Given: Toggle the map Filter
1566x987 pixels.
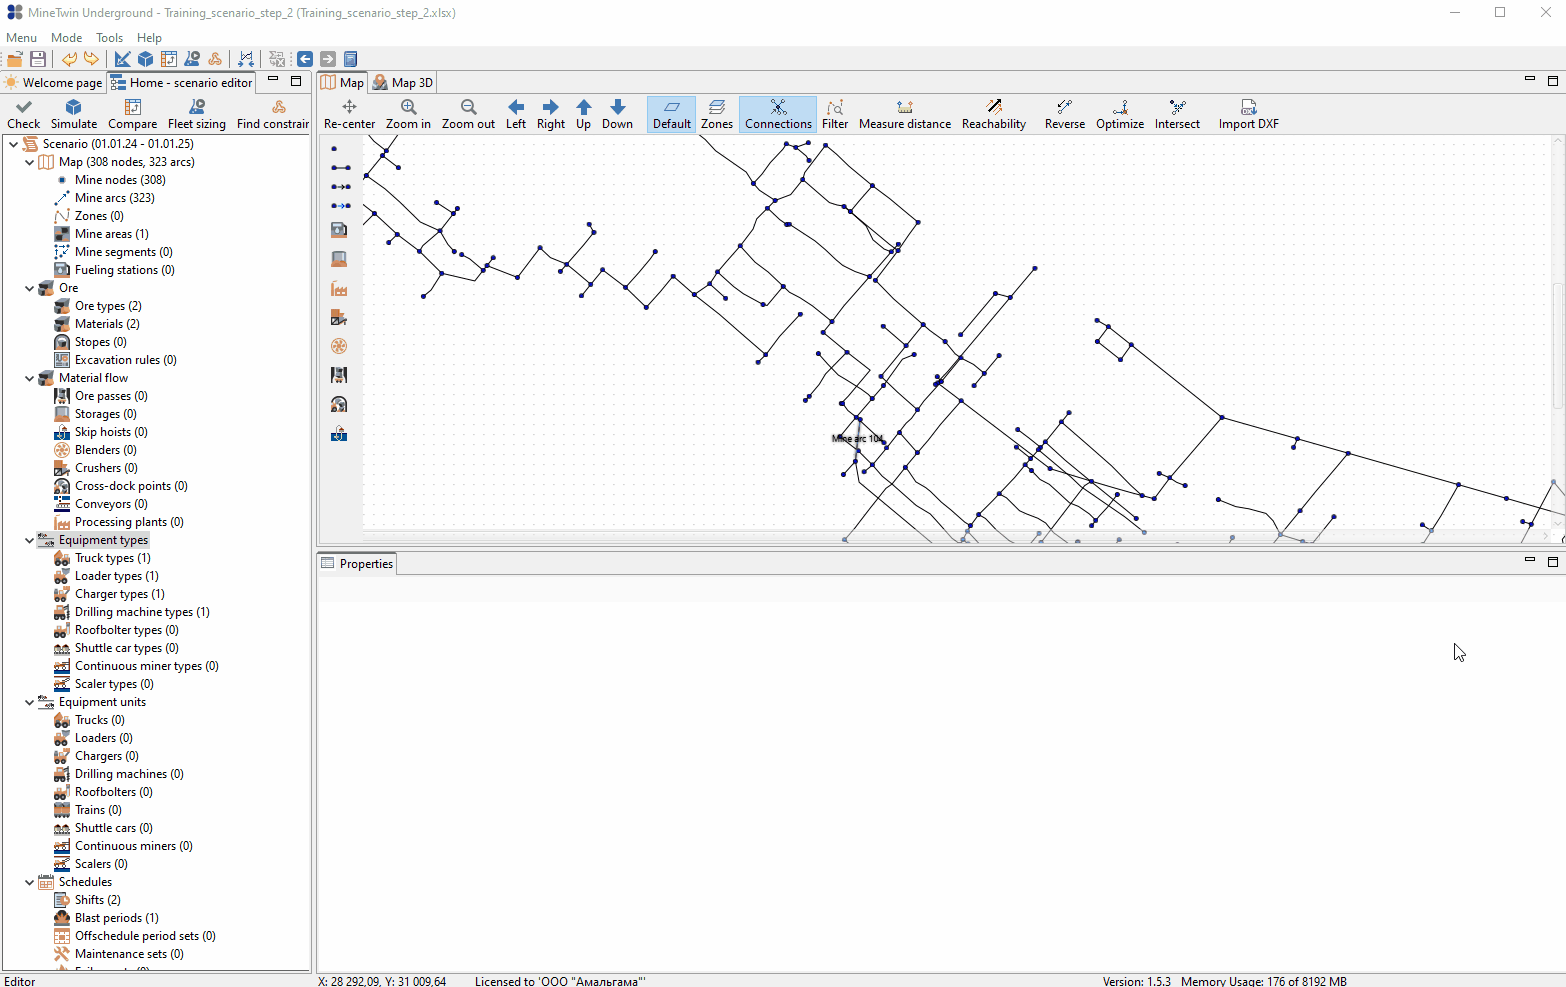Looking at the screenshot, I should 835,114.
